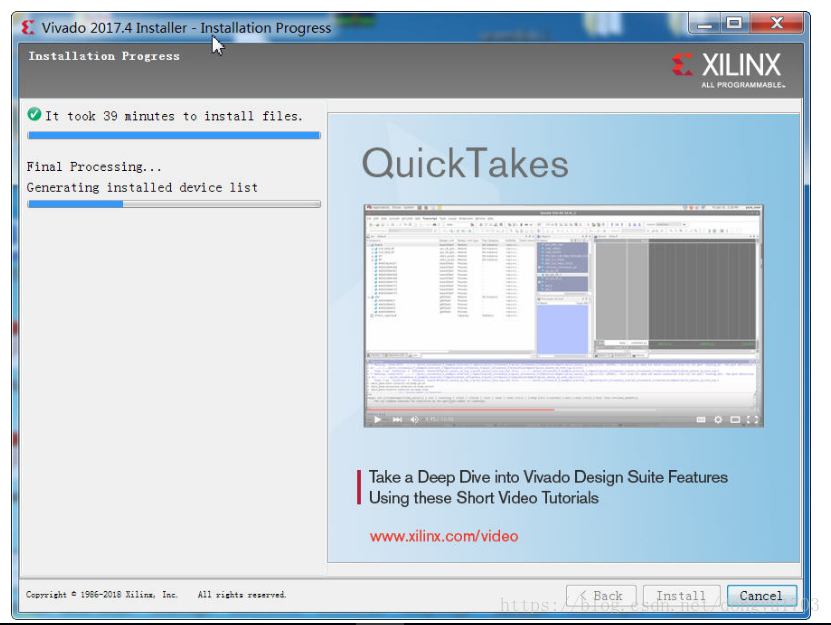The image size is (831, 625).
Task: Click 'All rights reserved.' text
Action: click(x=242, y=595)
